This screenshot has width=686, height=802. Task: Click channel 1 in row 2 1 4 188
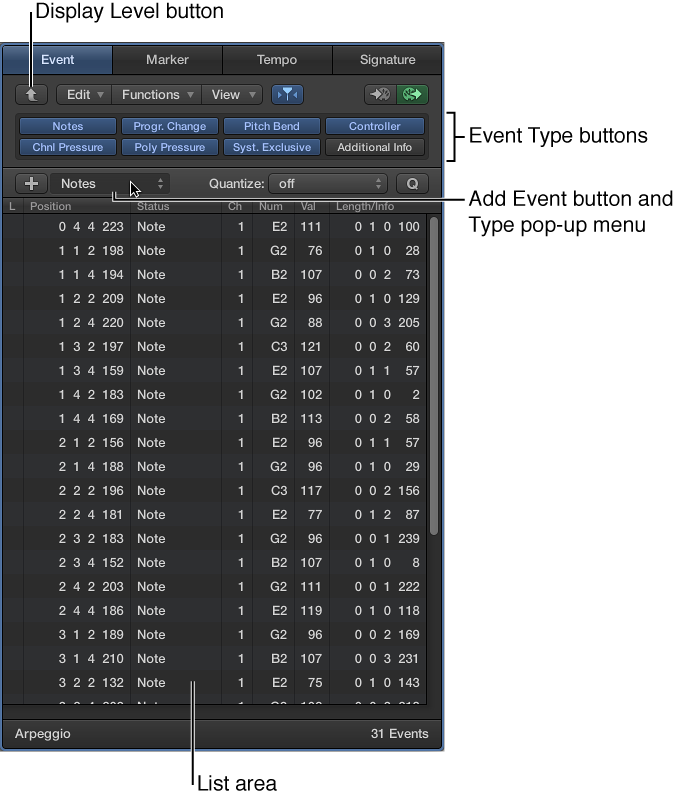241,467
